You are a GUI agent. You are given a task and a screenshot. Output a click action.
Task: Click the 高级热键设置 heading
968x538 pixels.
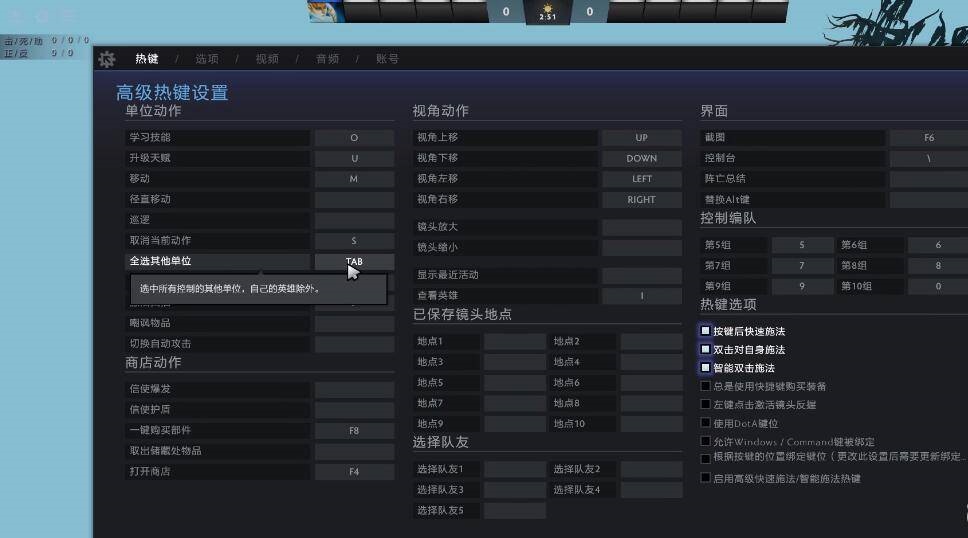tap(172, 93)
